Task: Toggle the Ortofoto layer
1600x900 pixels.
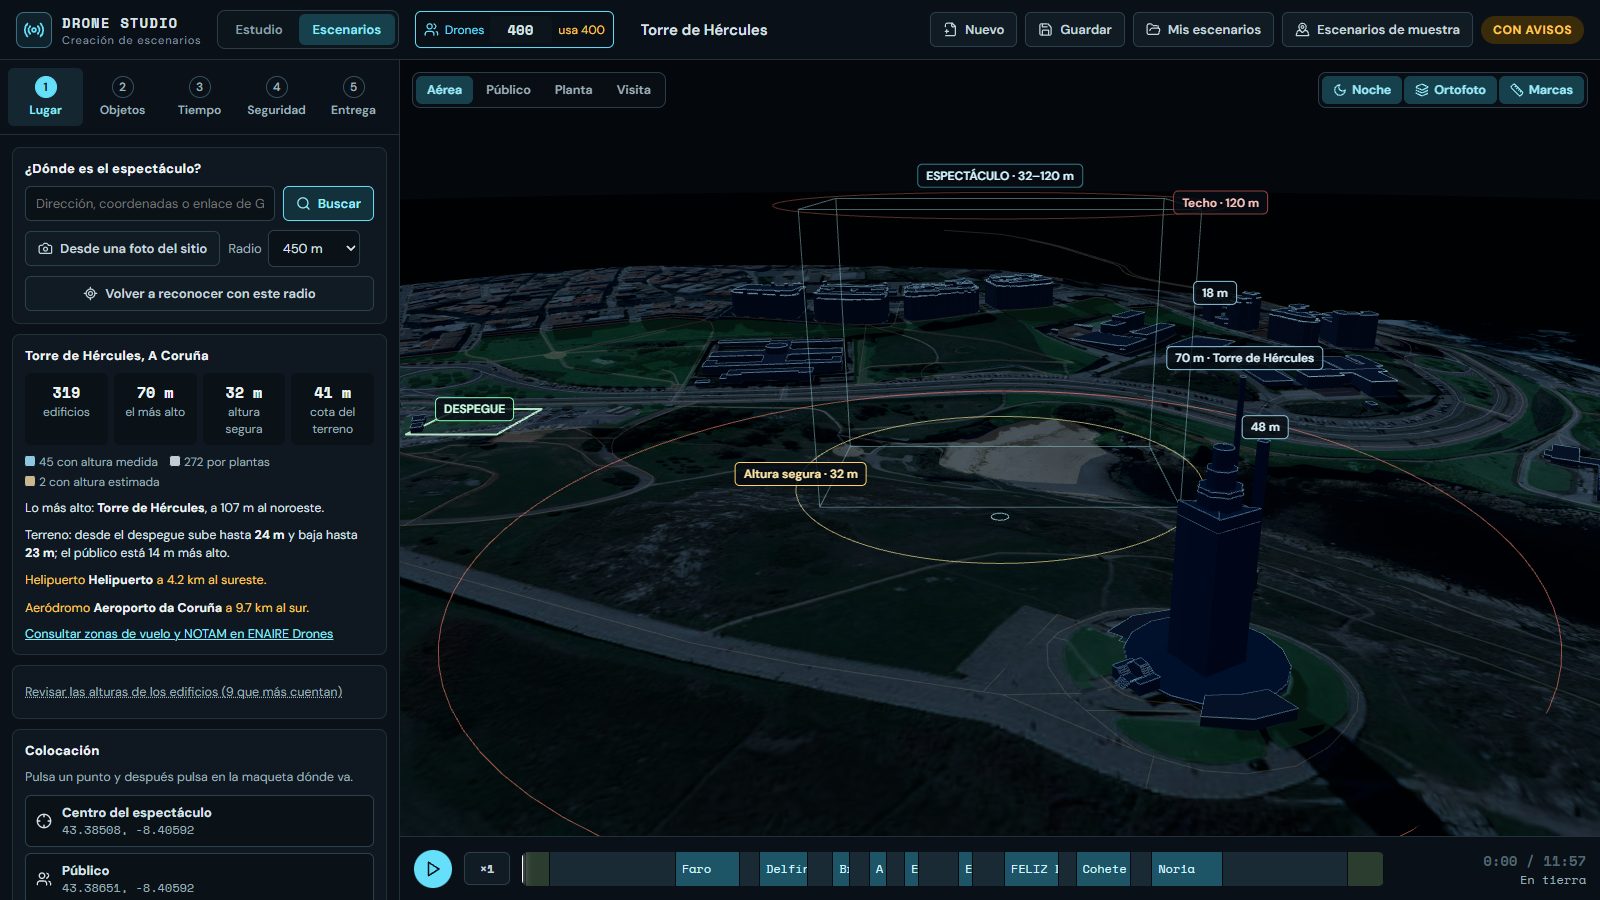Action: pyautogui.click(x=1450, y=90)
